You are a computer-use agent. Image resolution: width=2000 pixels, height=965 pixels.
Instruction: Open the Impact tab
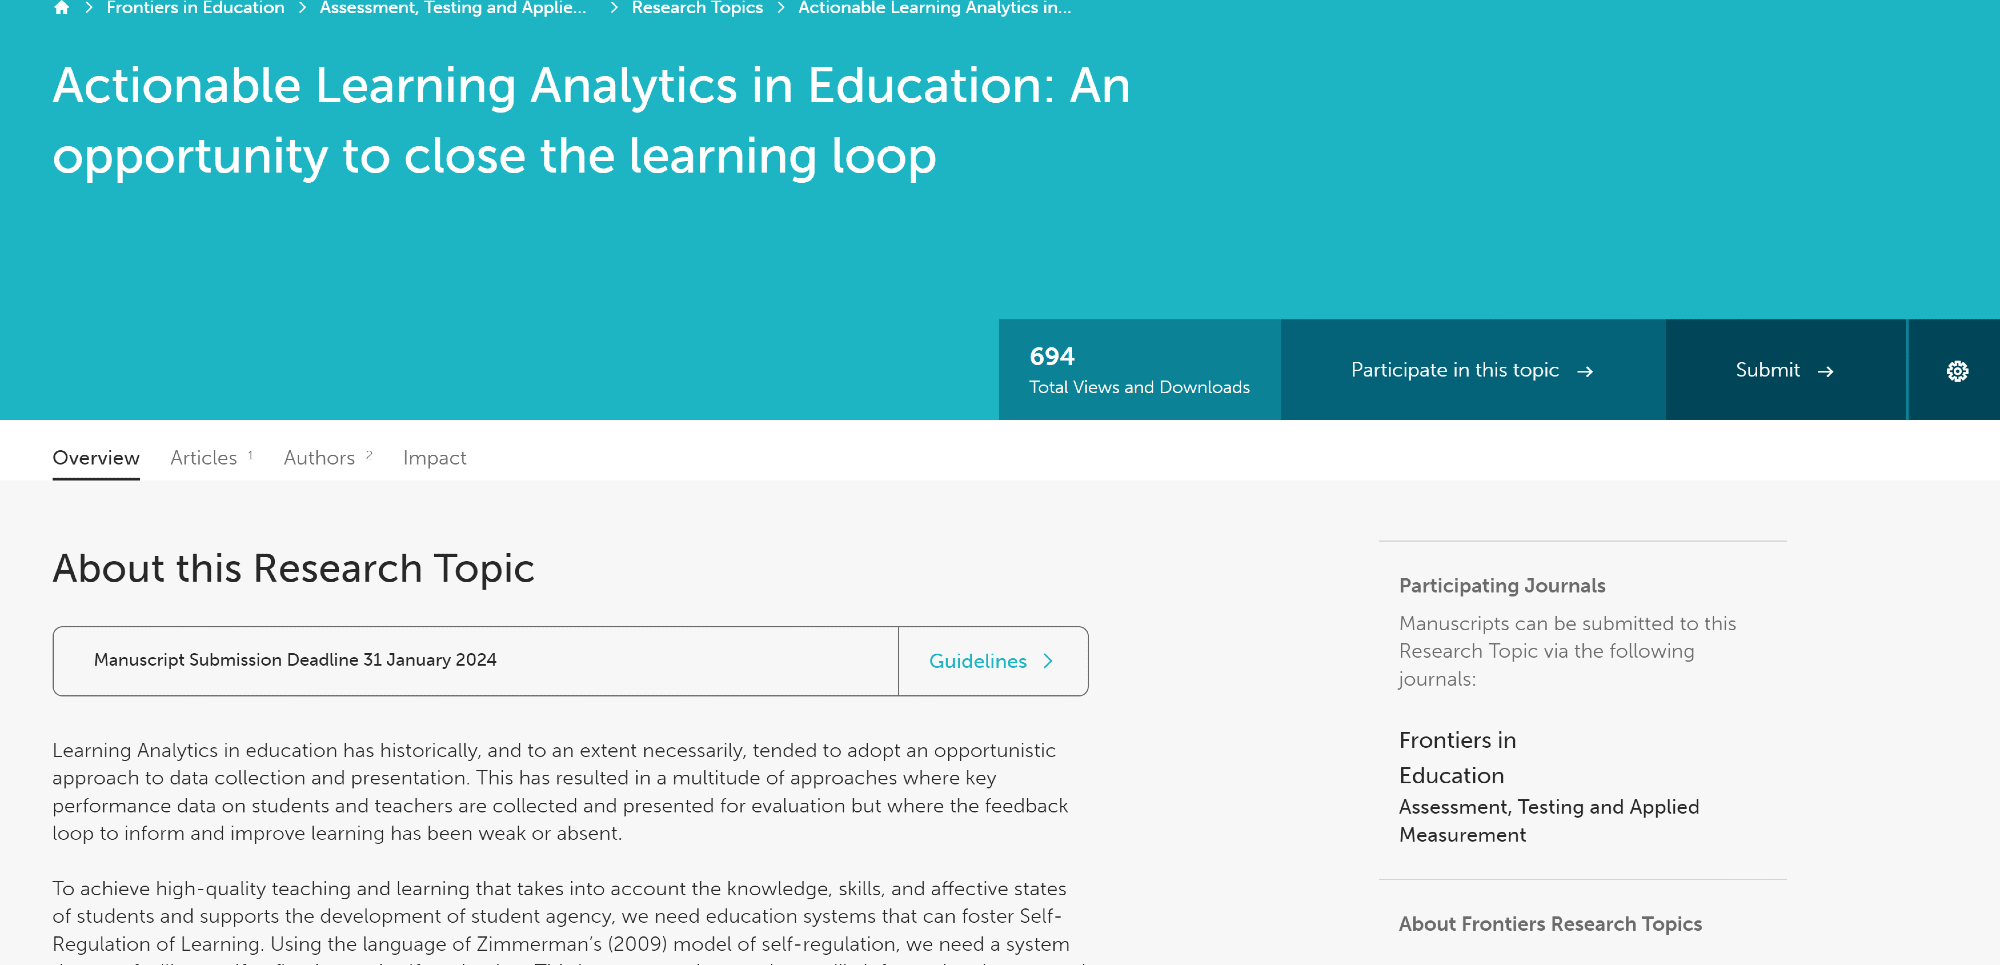[x=434, y=458]
